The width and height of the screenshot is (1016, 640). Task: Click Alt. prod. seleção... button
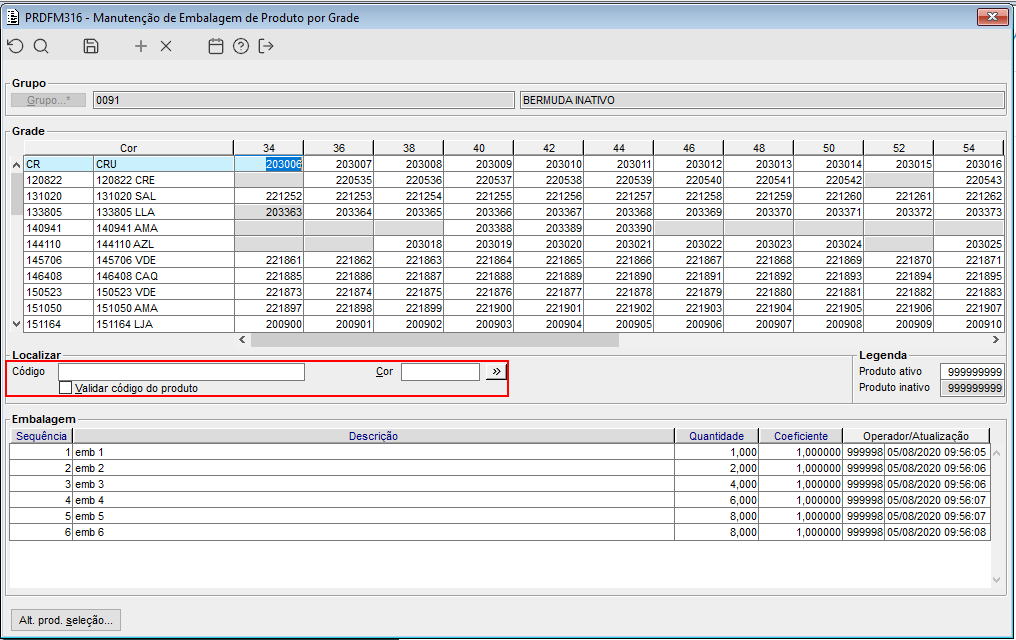point(65,620)
